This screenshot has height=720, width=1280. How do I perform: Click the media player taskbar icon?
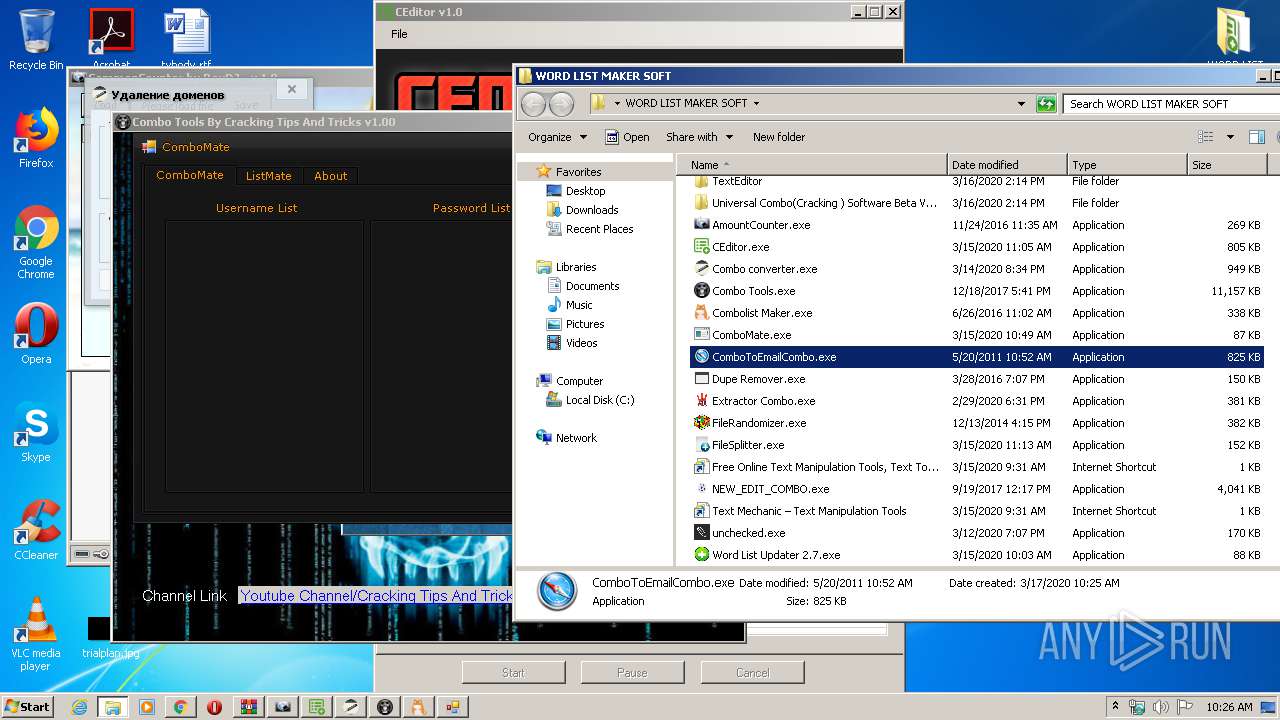[x=147, y=707]
